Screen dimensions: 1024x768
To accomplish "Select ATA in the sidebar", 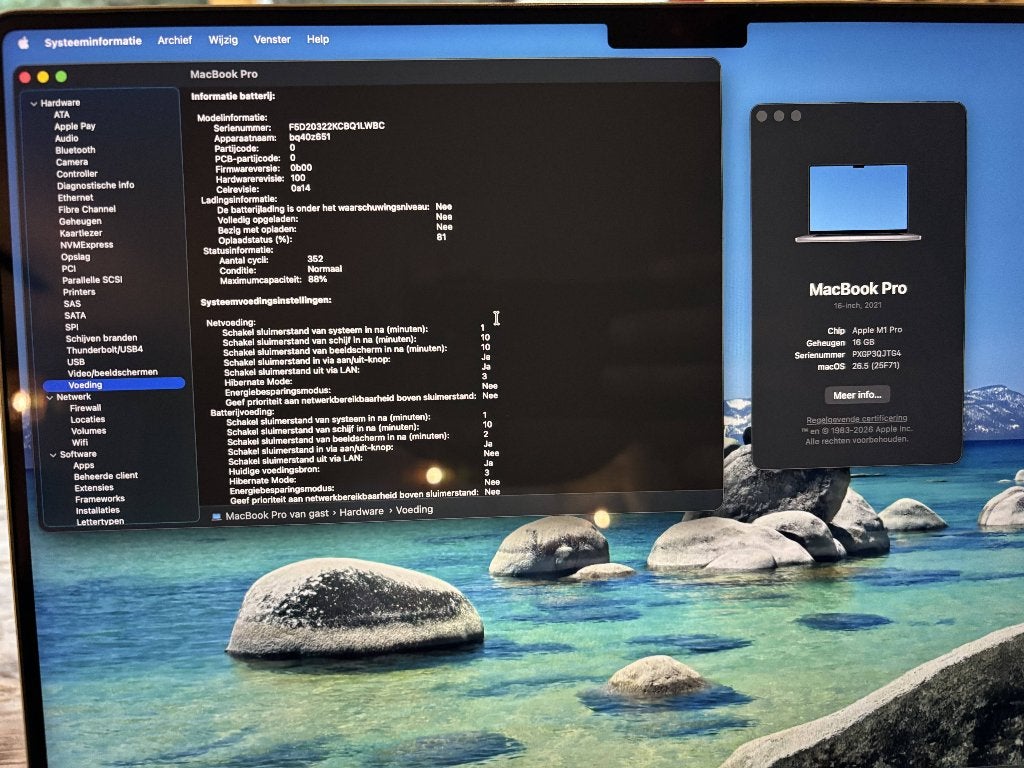I will 61,114.
